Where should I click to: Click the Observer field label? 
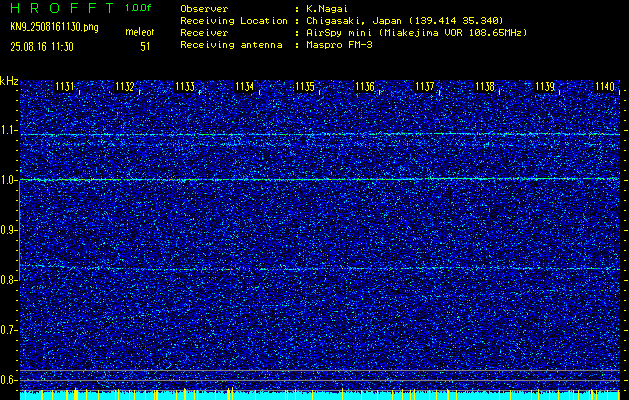click(x=204, y=8)
